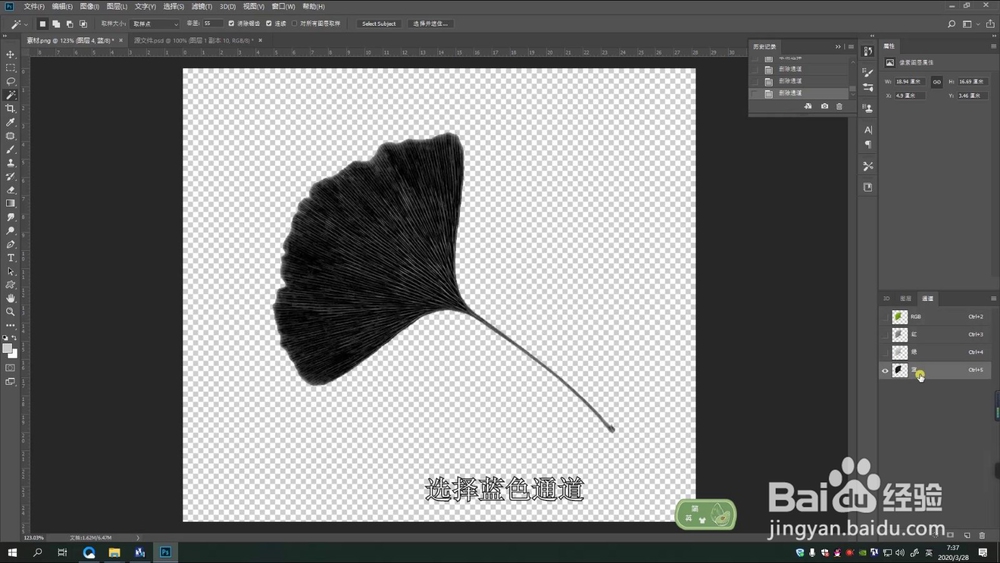The width and height of the screenshot is (1000, 563).
Task: Toggle the anti-alias checkbox (消除锯齿)
Action: coord(232,24)
